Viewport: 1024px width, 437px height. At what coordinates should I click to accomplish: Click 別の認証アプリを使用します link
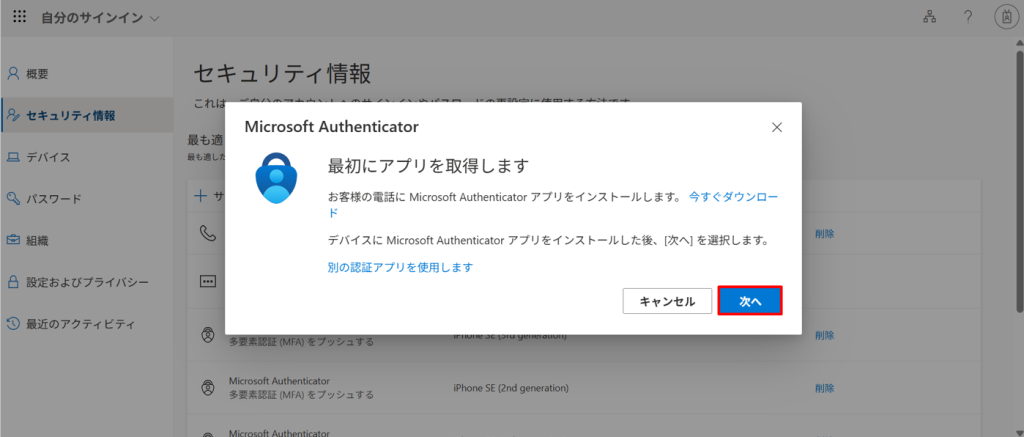(x=400, y=267)
